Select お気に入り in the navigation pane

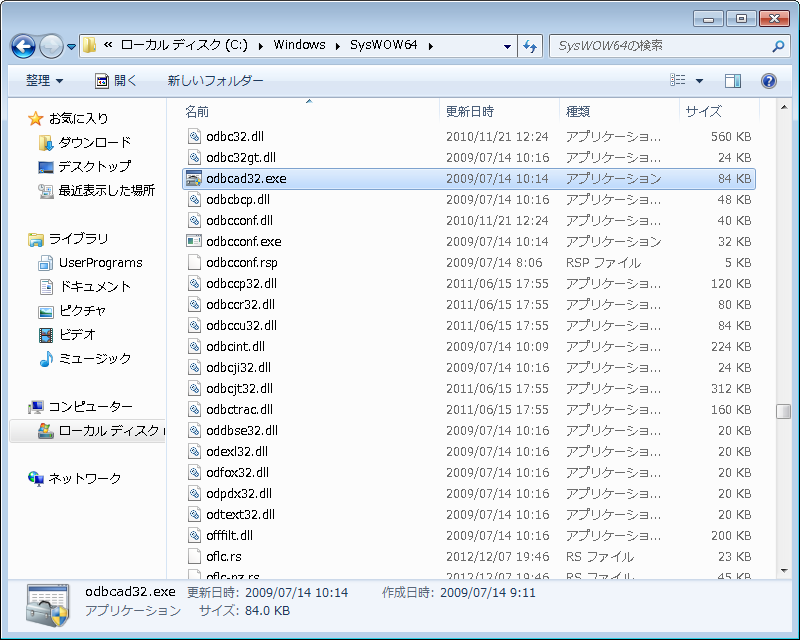point(79,118)
